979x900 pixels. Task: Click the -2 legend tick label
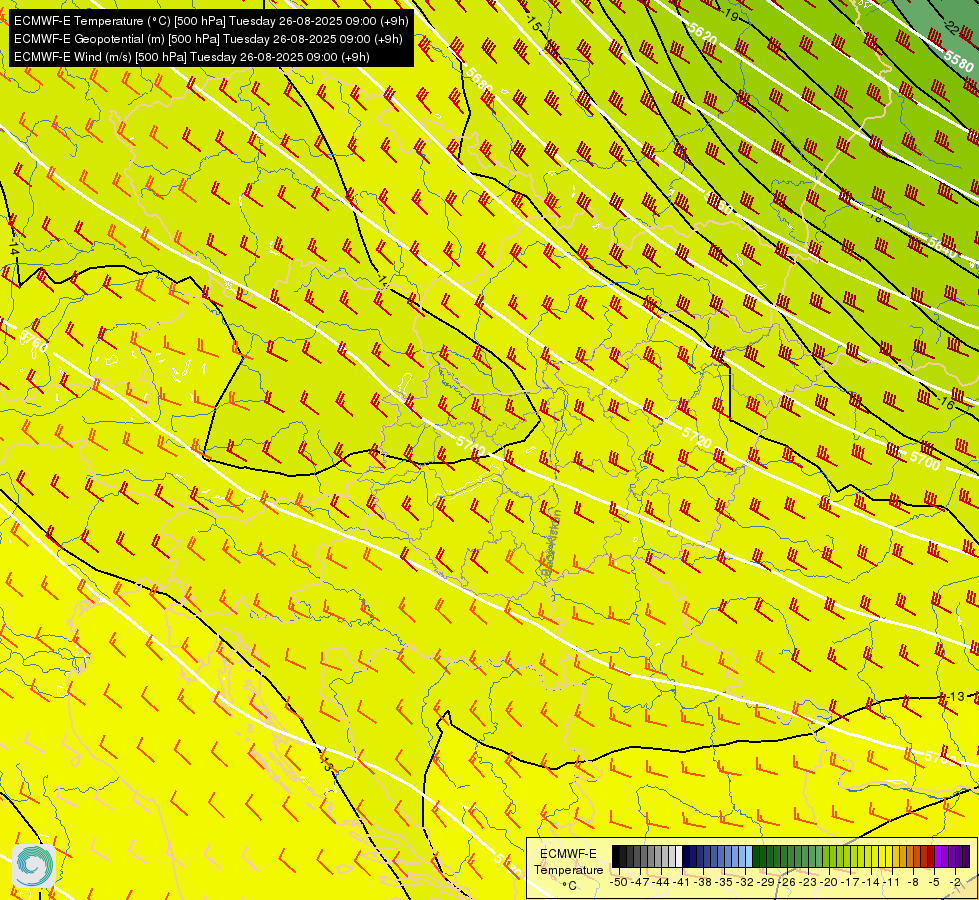(955, 882)
